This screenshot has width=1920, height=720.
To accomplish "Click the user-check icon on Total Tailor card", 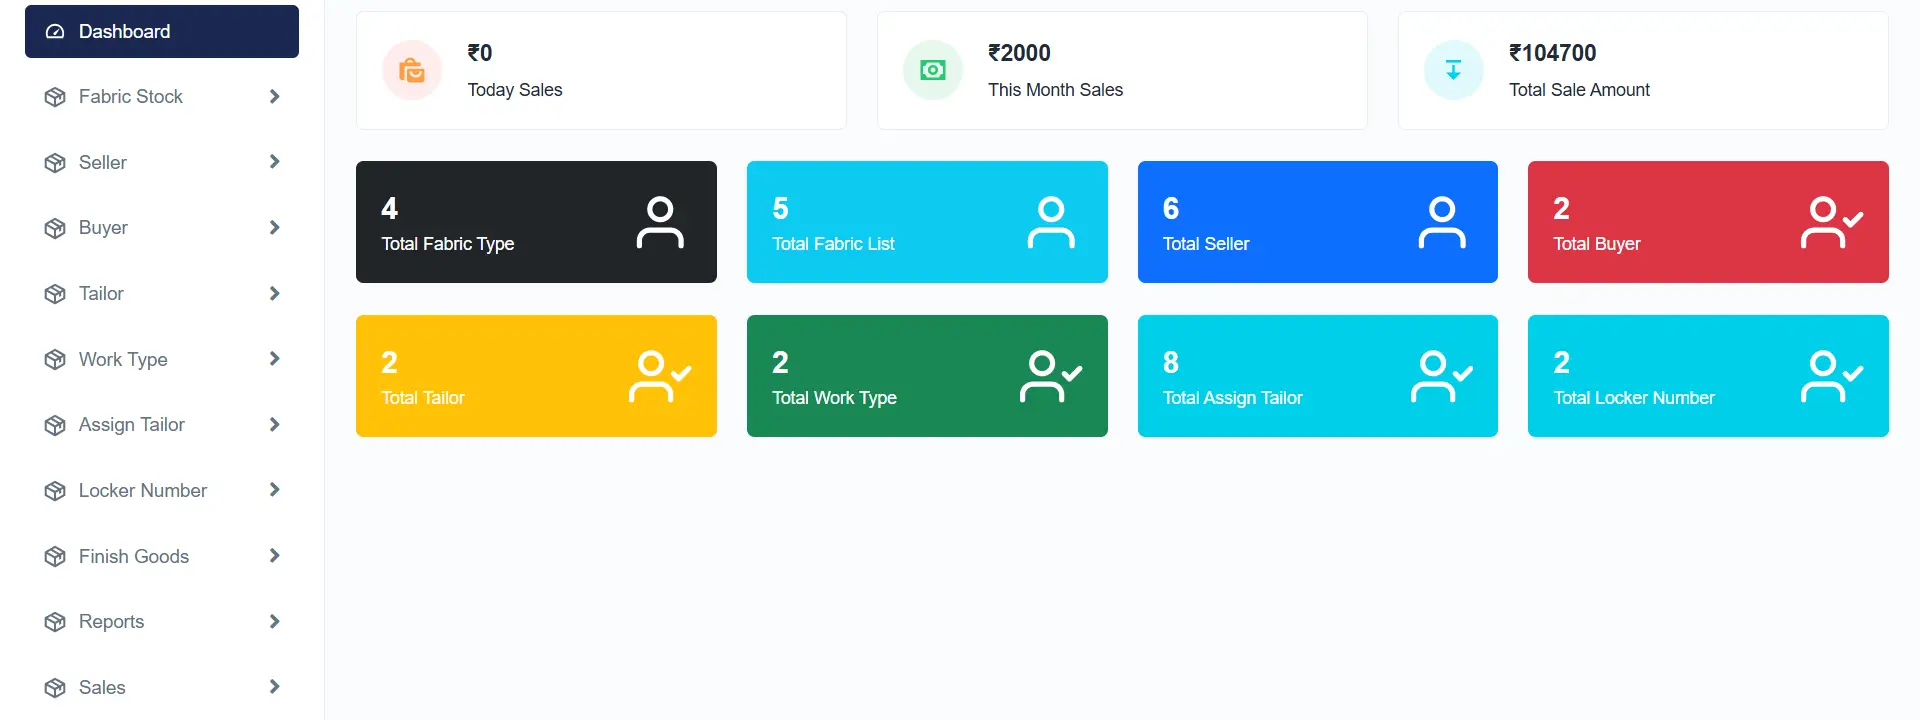I will click(660, 376).
